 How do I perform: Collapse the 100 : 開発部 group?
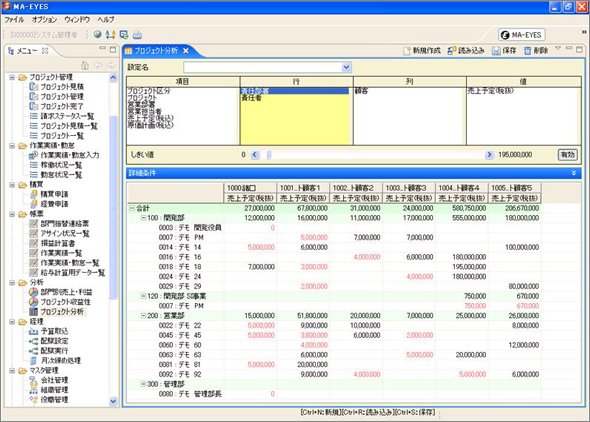tap(143, 218)
